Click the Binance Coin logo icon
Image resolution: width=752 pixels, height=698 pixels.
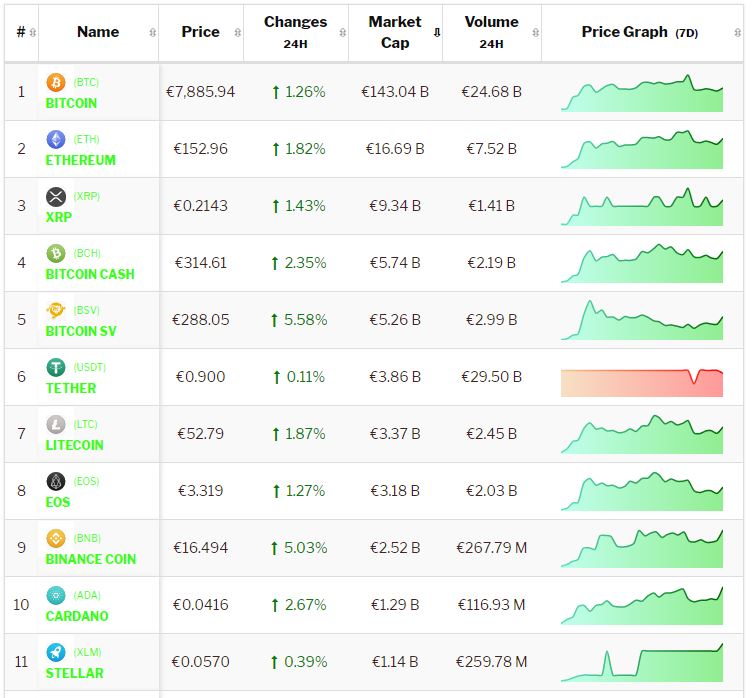click(56, 538)
